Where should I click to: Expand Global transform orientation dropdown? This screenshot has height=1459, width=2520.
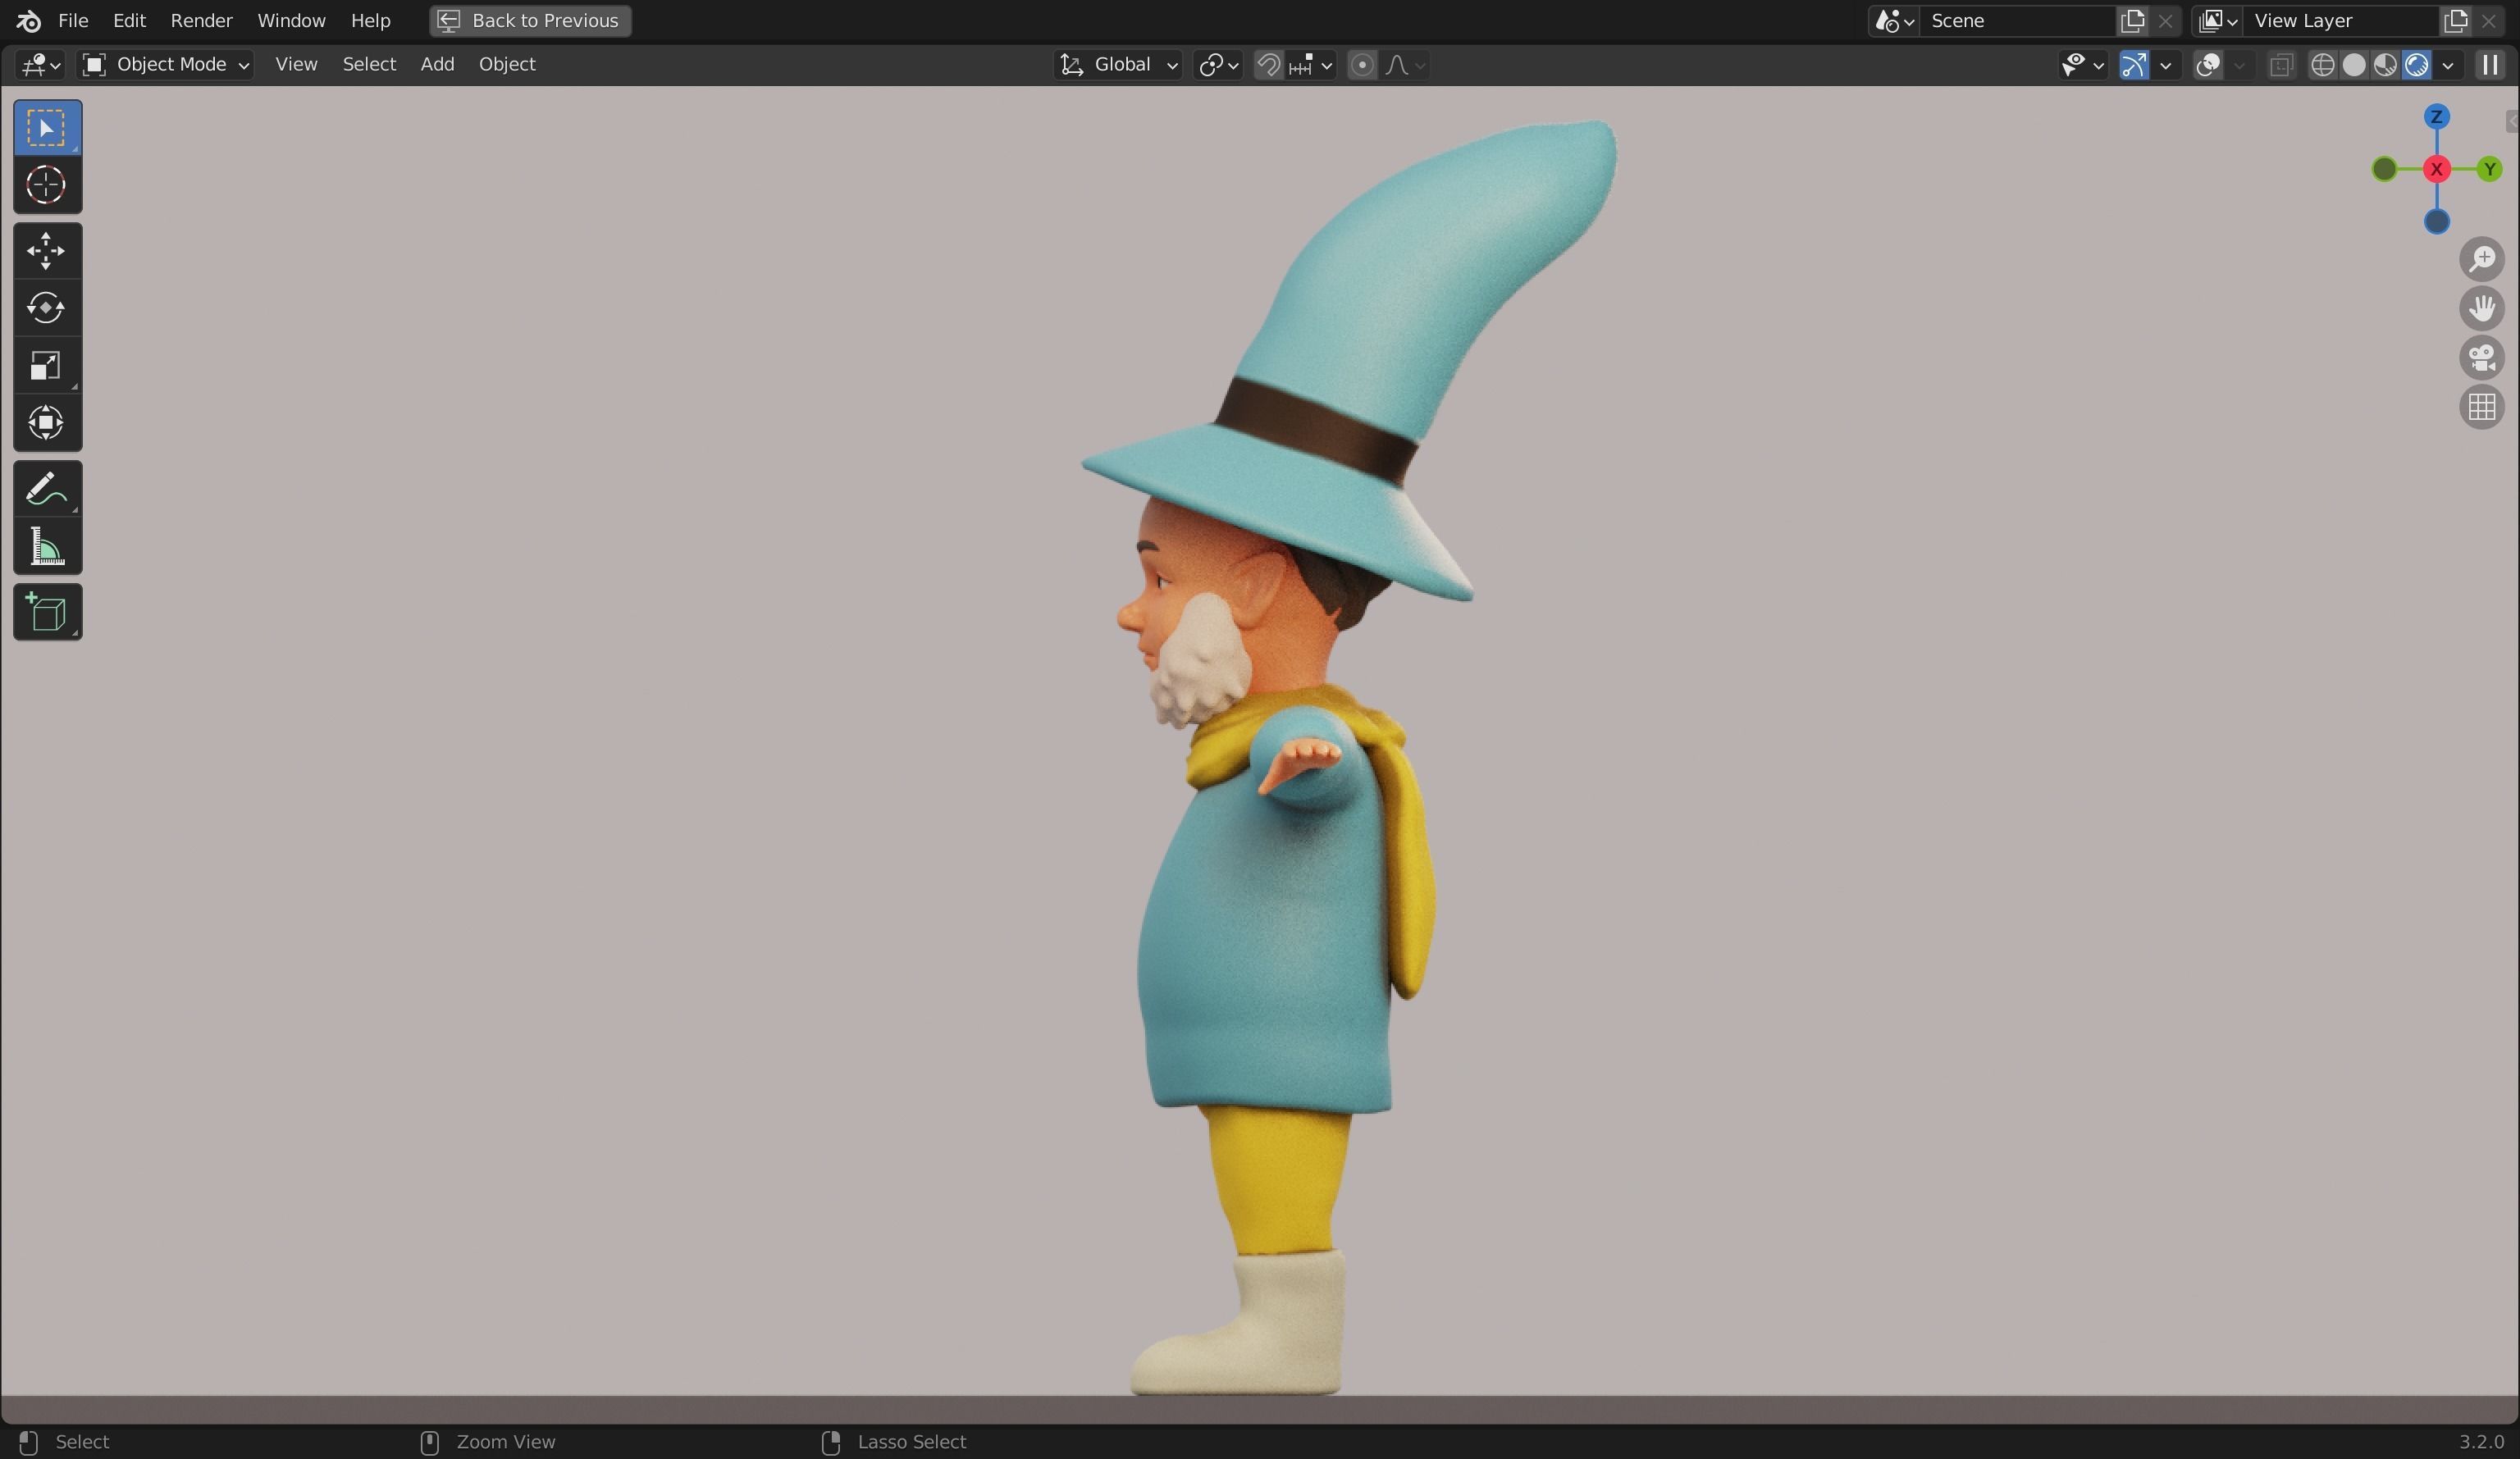(1119, 65)
